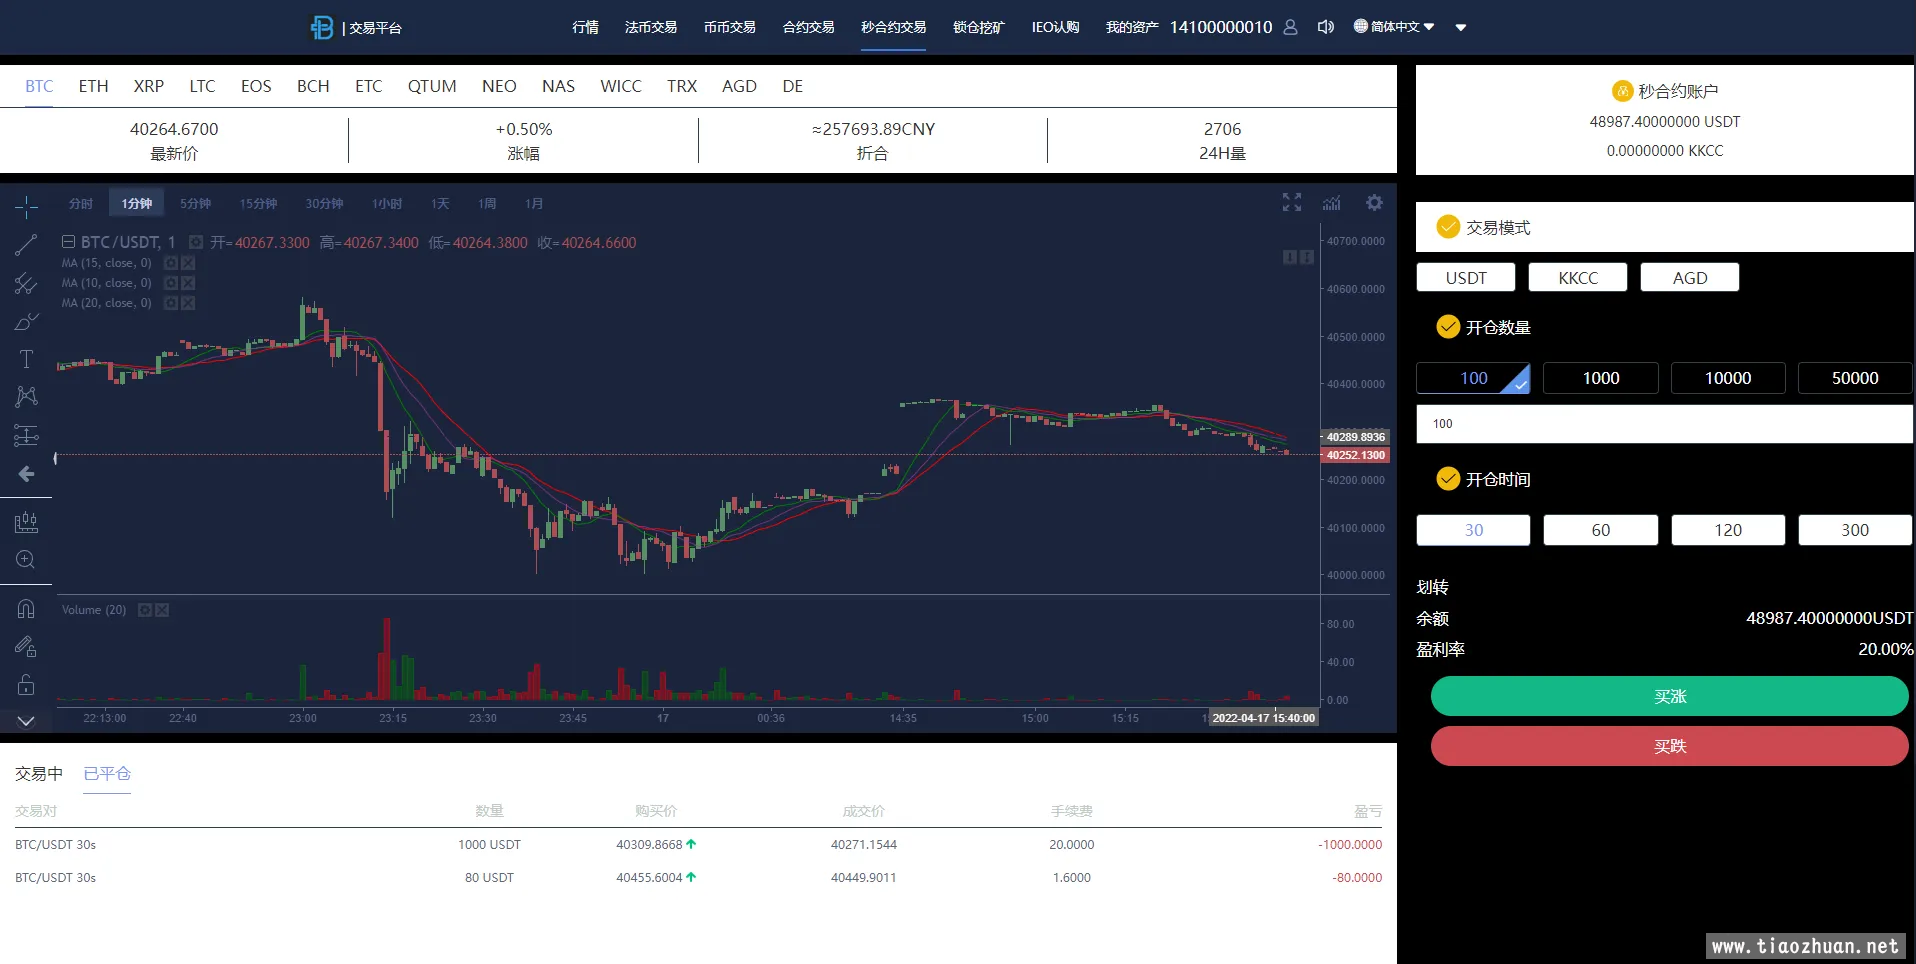Expand the drawing toolbar bottom chevron
This screenshot has height=964, width=1916.
[26, 721]
